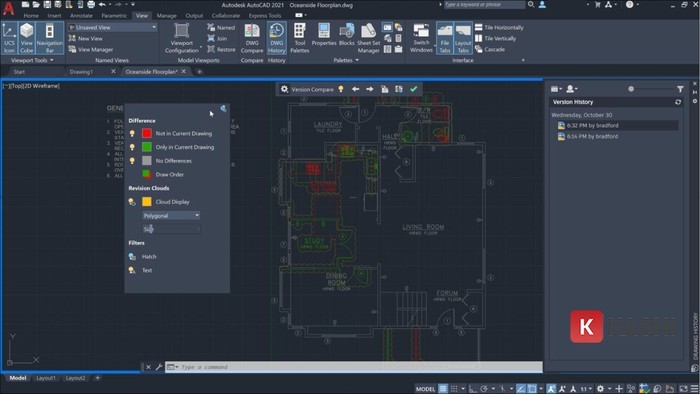700x394 pixels.
Task: Open the Annotate ribbon tab
Action: coord(81,15)
